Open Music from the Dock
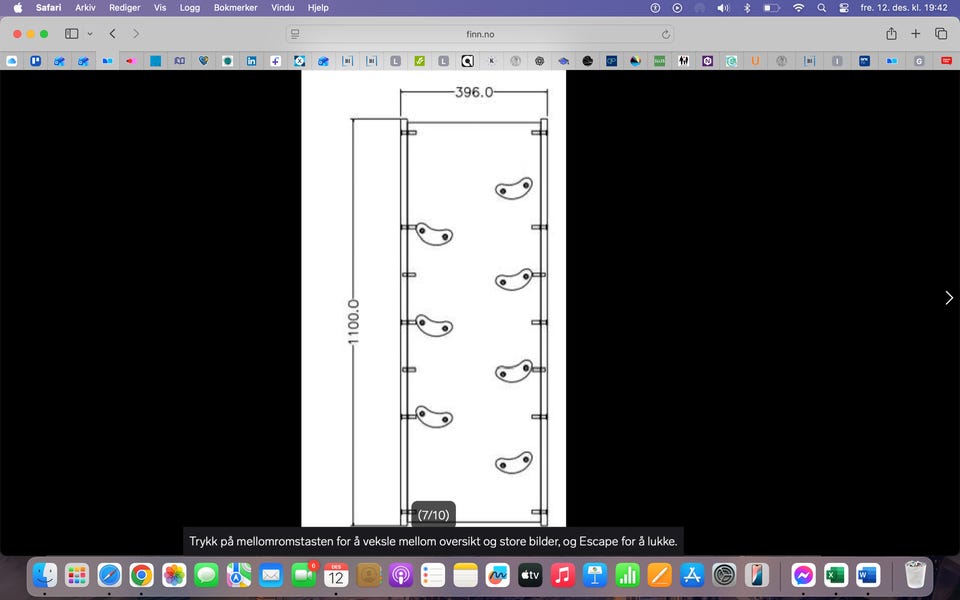Viewport: 960px width, 600px height. (x=562, y=575)
